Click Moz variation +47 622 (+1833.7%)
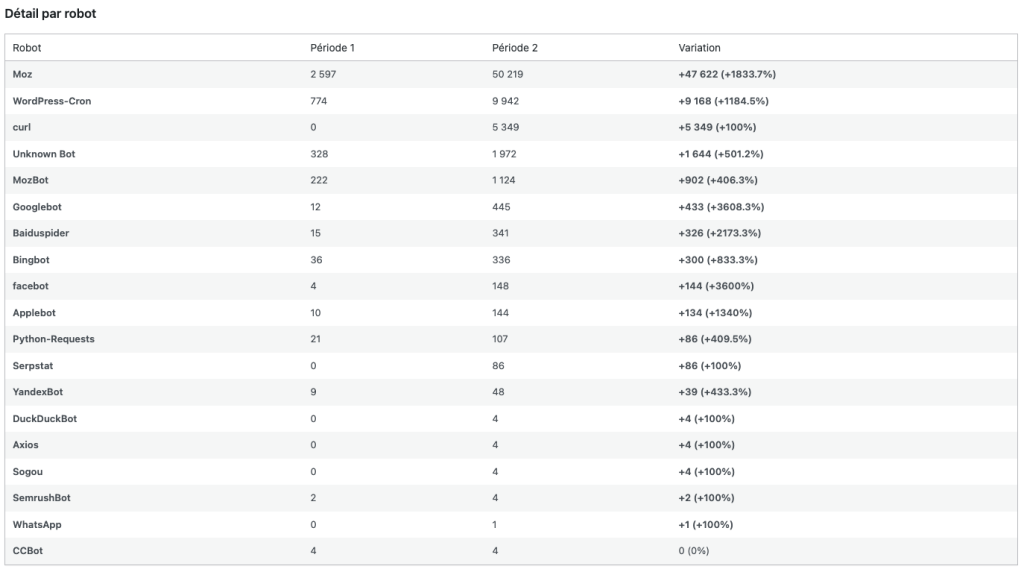This screenshot has width=1024, height=569. coord(727,74)
